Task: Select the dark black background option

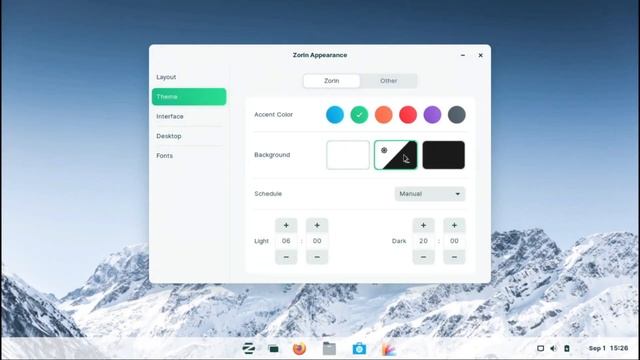Action: pyautogui.click(x=443, y=155)
